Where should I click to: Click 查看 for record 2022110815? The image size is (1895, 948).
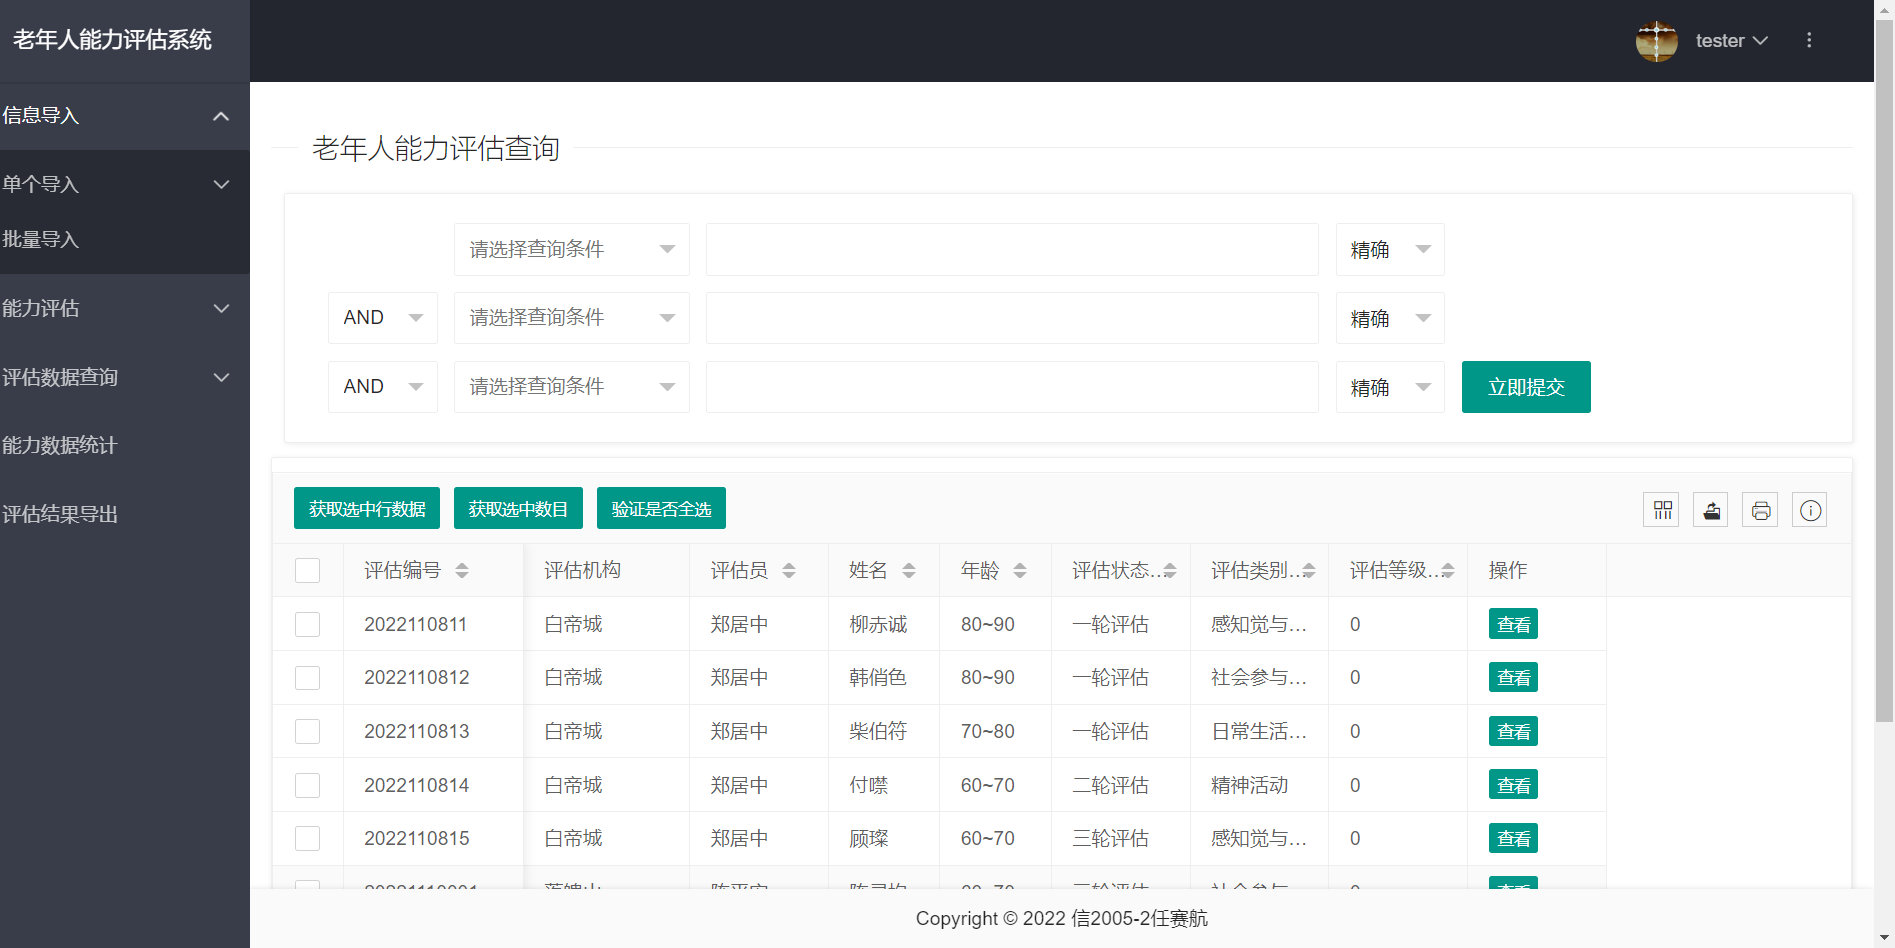[x=1513, y=838]
